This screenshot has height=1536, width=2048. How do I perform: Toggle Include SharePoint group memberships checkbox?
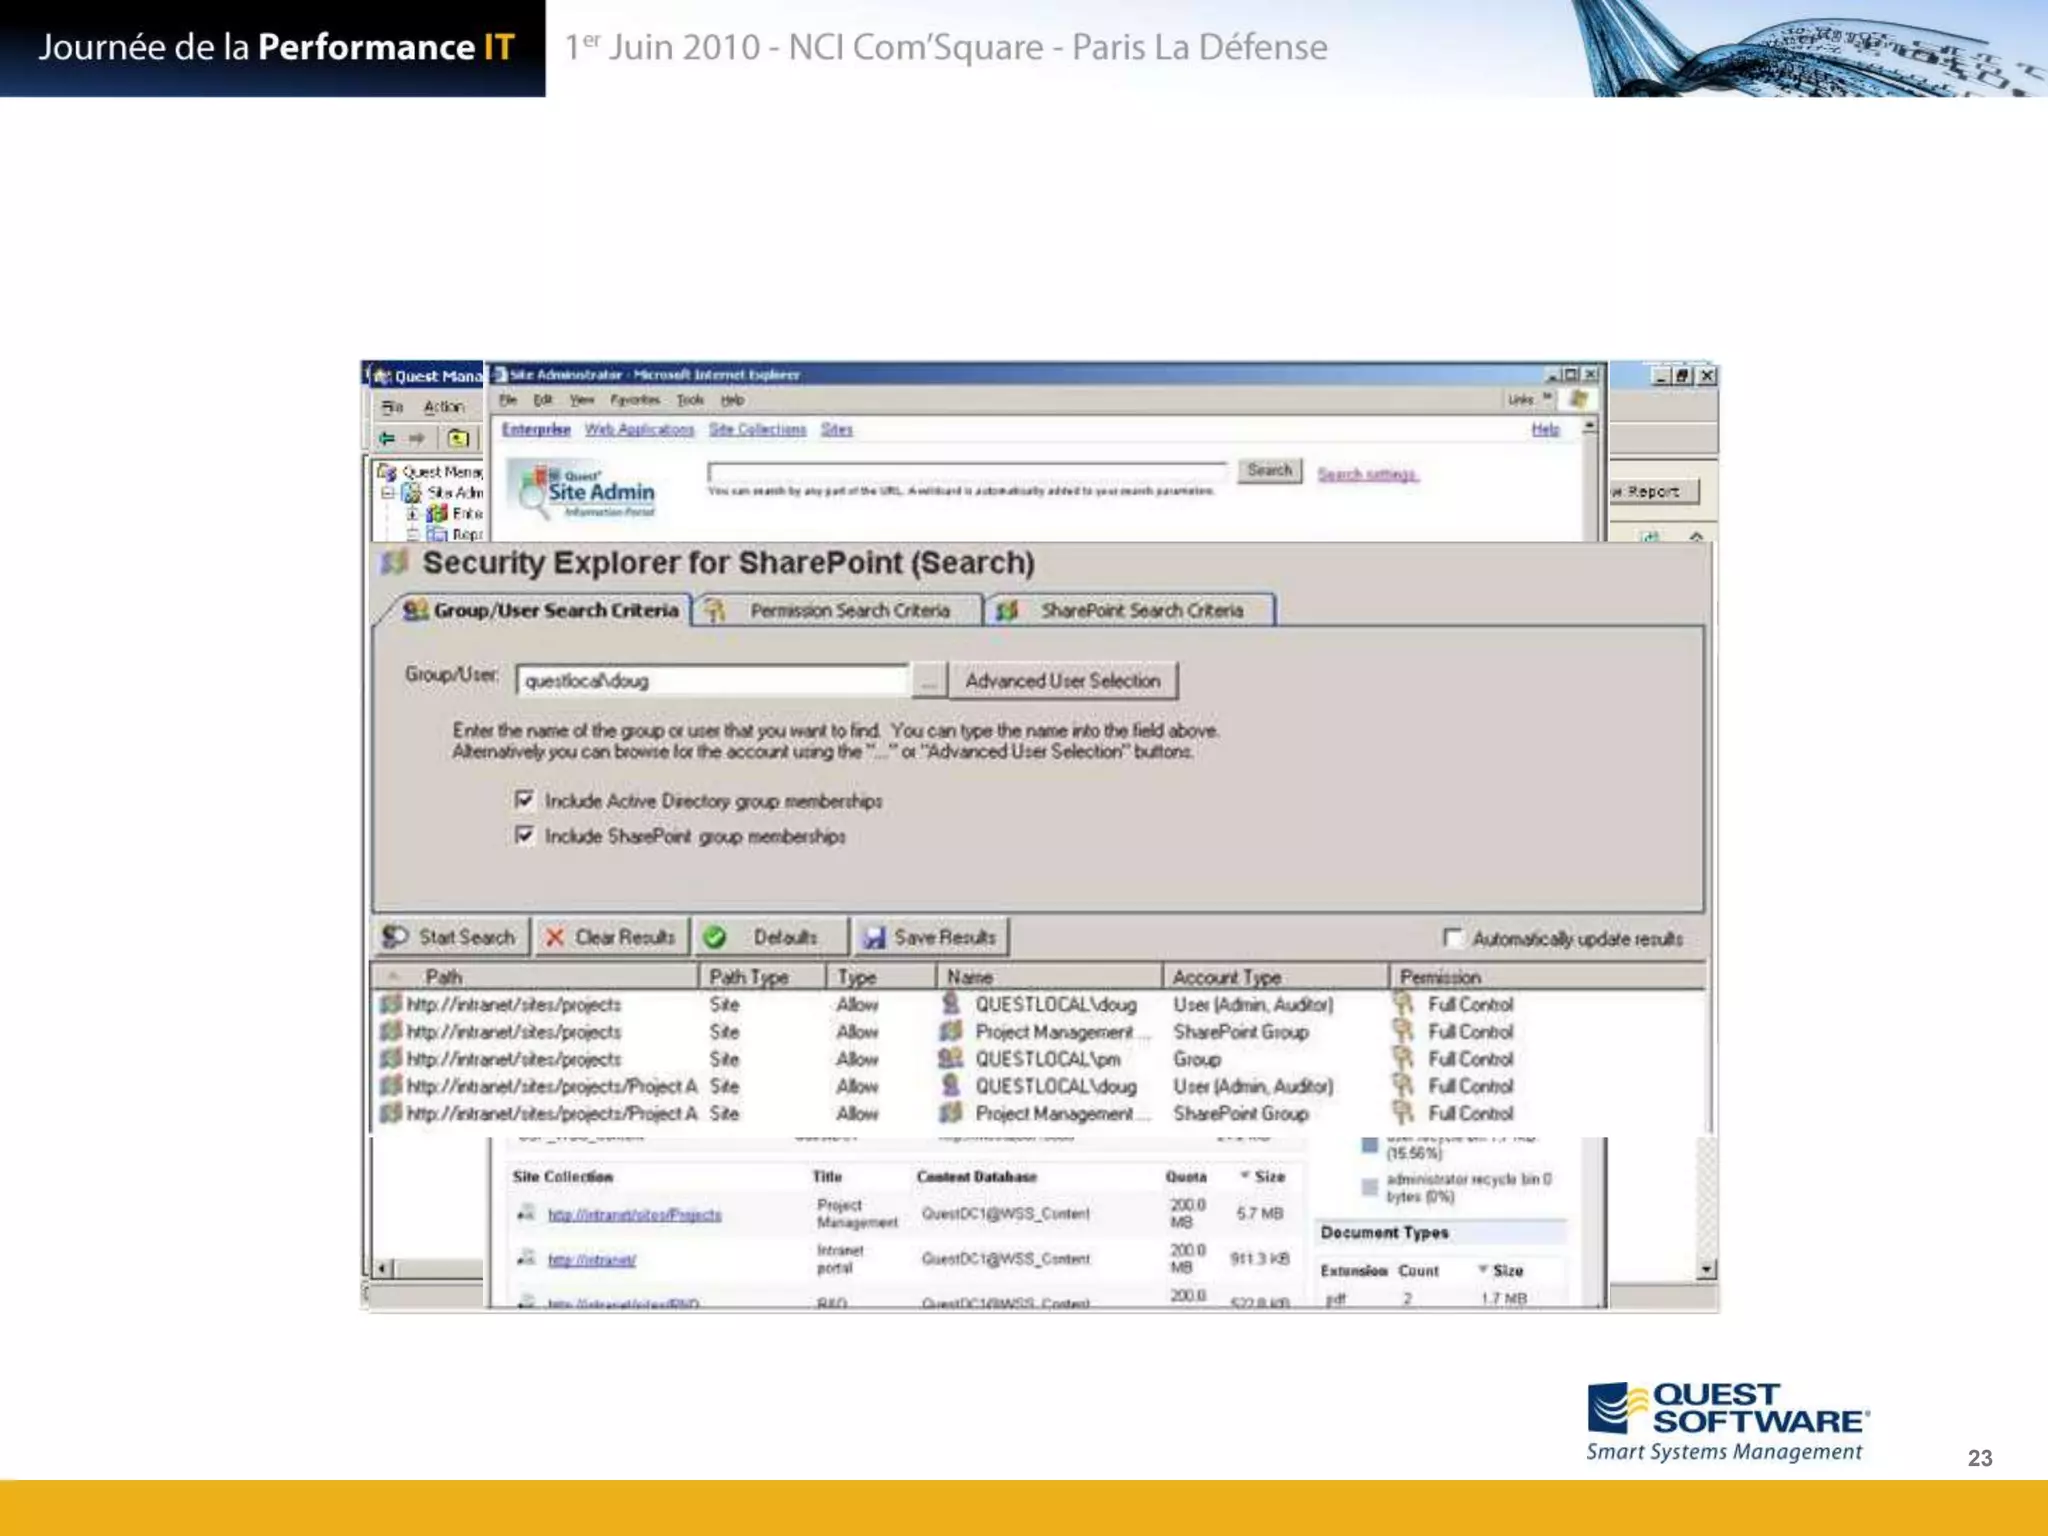pos(524,835)
